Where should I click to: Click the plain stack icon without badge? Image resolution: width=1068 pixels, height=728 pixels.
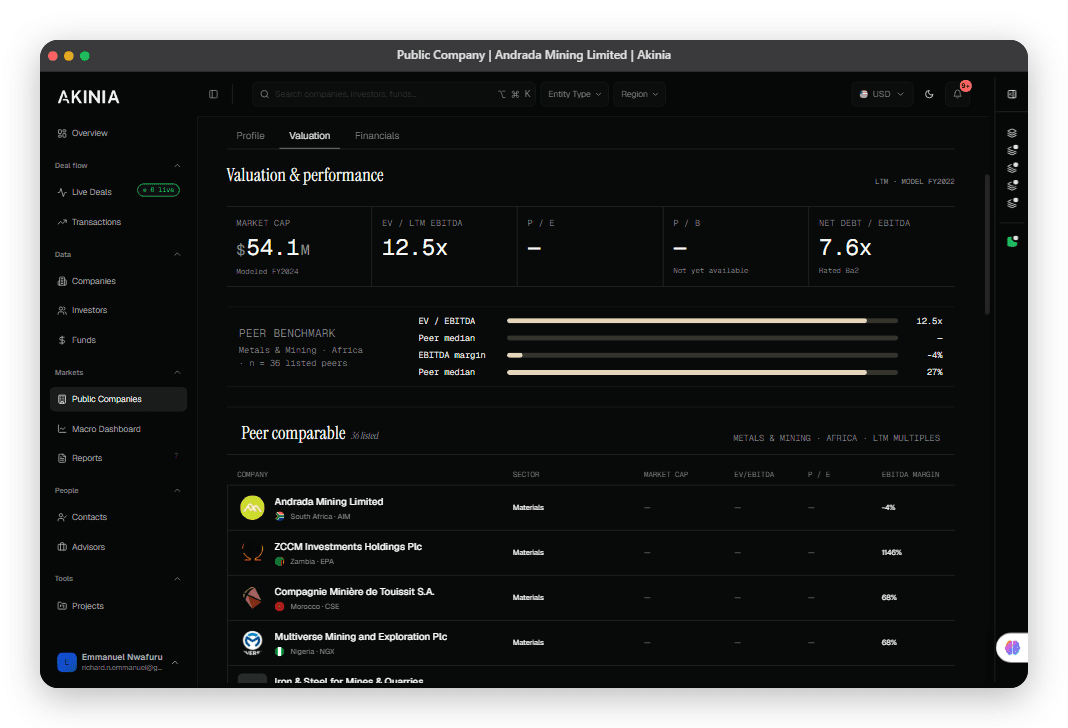(x=1012, y=133)
